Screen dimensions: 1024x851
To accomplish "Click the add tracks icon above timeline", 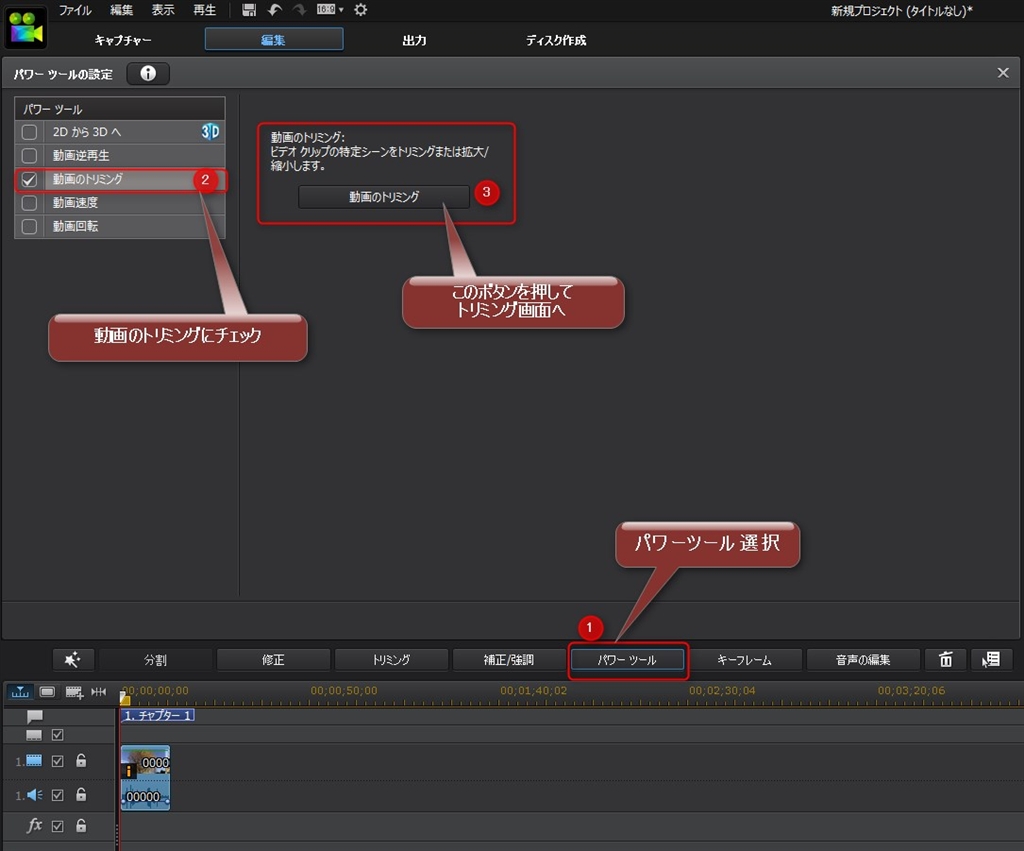I will tap(74, 691).
